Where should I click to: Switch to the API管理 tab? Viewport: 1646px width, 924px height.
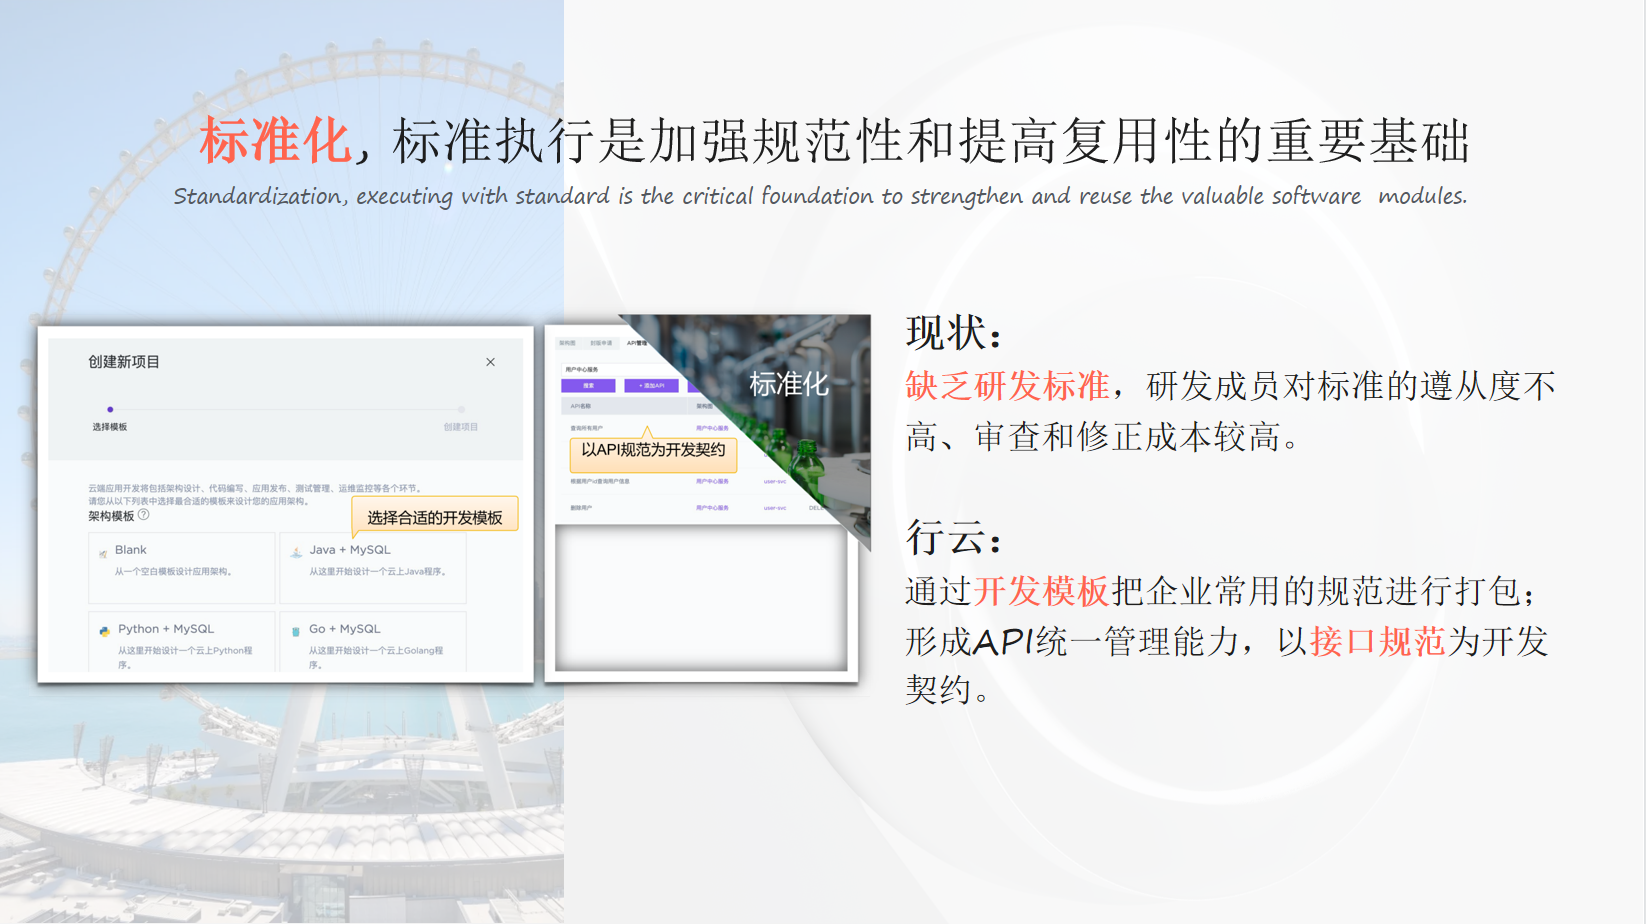pos(637,343)
